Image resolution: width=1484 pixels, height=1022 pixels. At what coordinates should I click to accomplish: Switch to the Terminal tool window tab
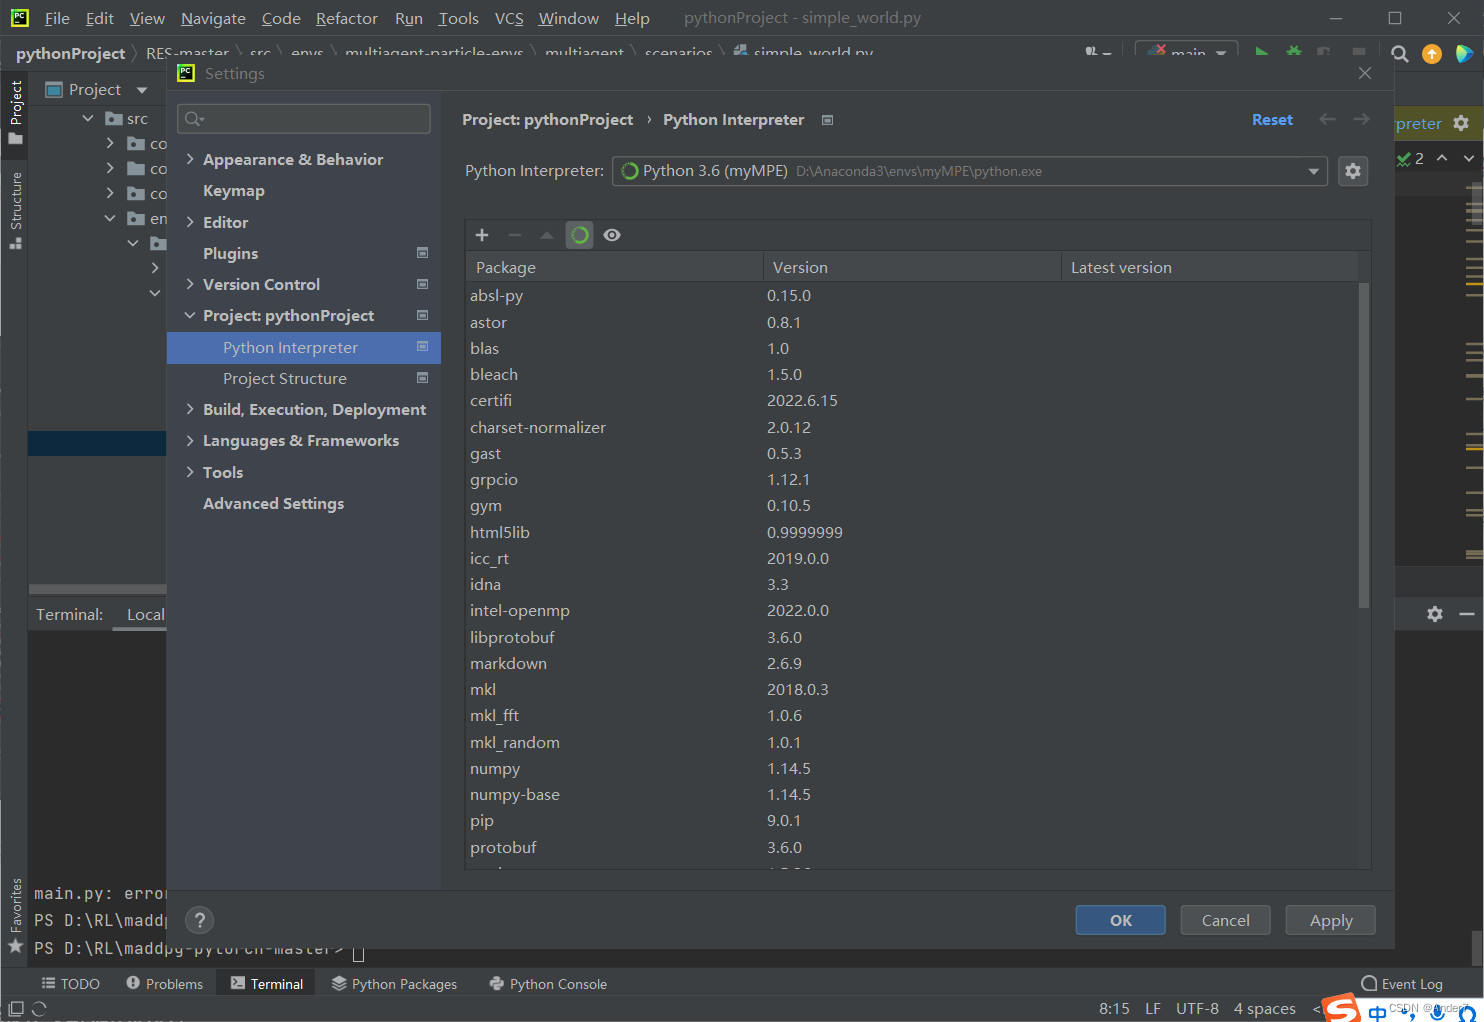click(x=267, y=984)
